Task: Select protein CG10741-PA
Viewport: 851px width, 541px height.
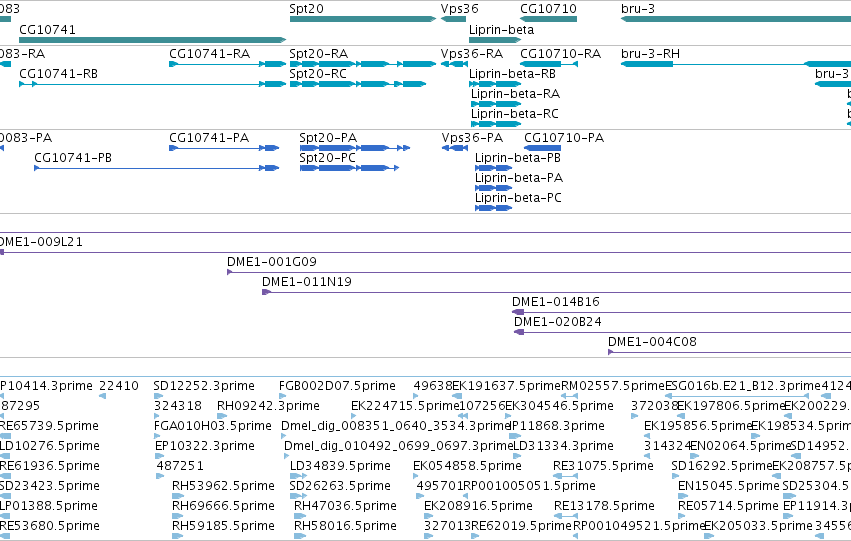Action: pyautogui.click(x=224, y=148)
